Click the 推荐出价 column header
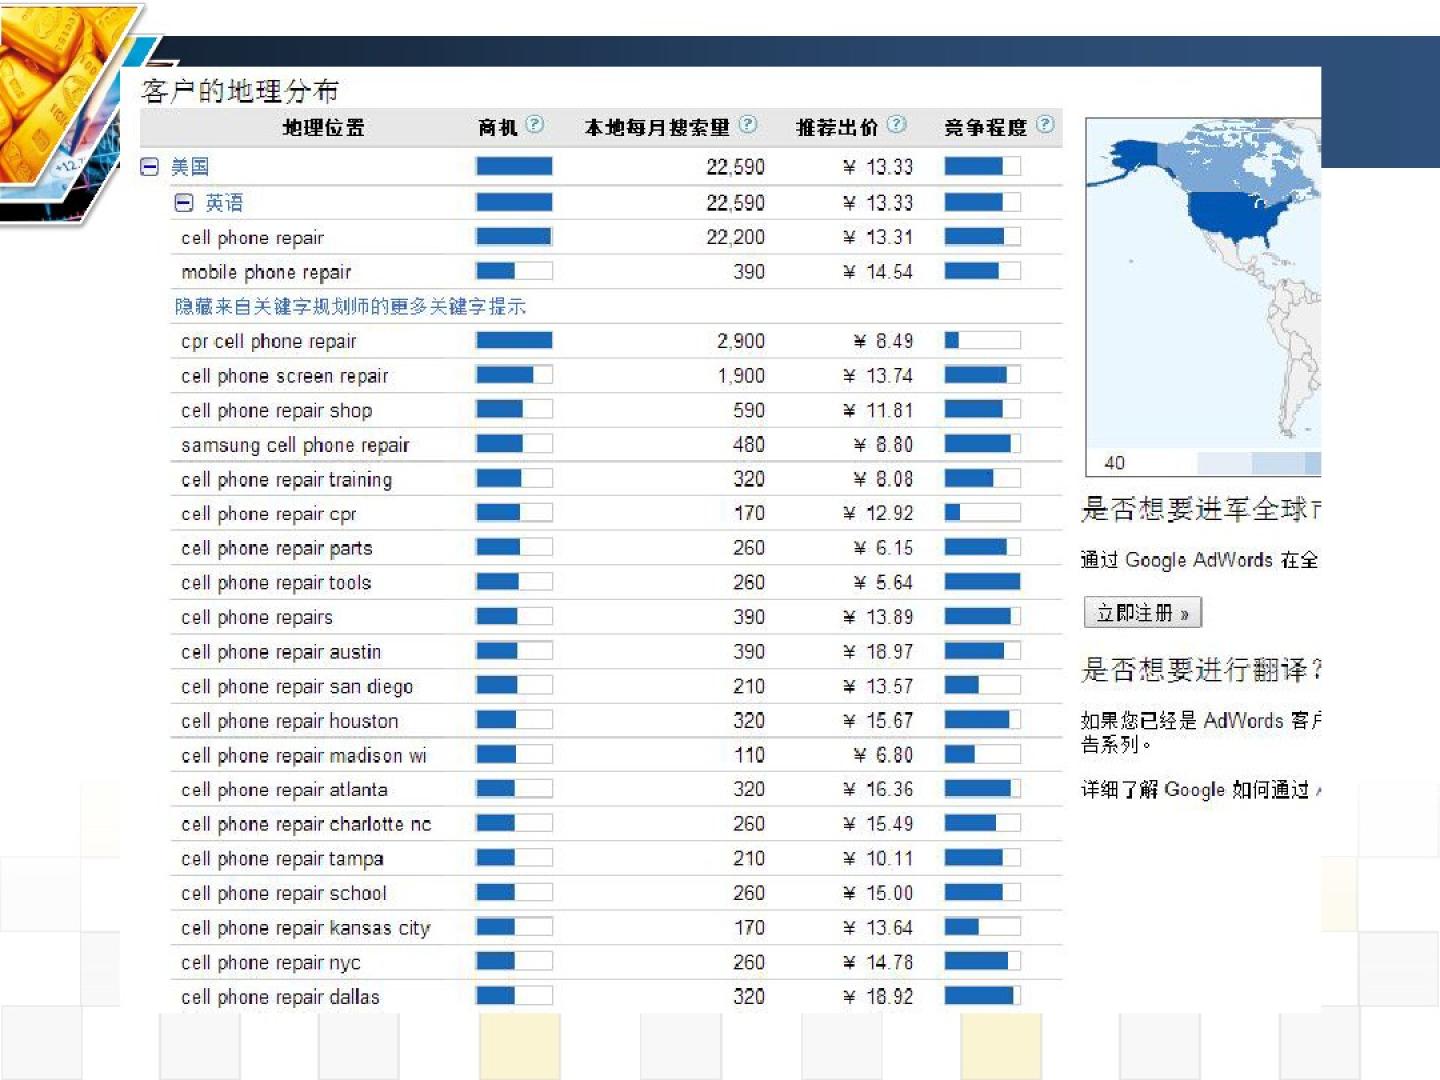This screenshot has width=1440, height=1080. click(837, 128)
